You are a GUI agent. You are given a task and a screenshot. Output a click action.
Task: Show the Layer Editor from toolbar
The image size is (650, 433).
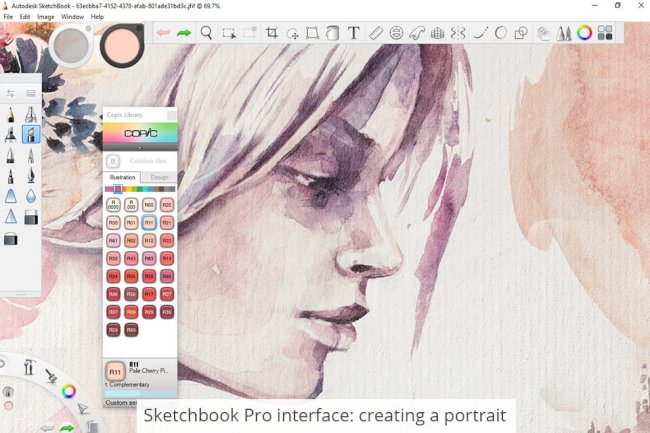point(543,33)
